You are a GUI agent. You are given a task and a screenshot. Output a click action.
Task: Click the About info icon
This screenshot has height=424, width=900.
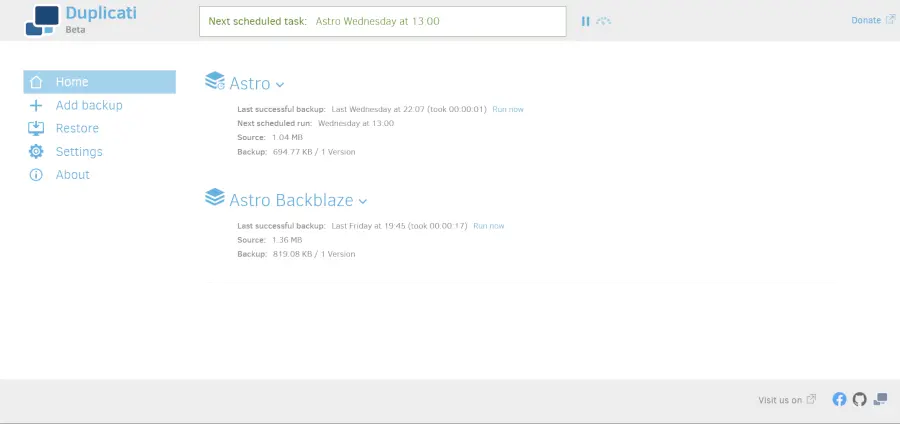pyautogui.click(x=36, y=174)
